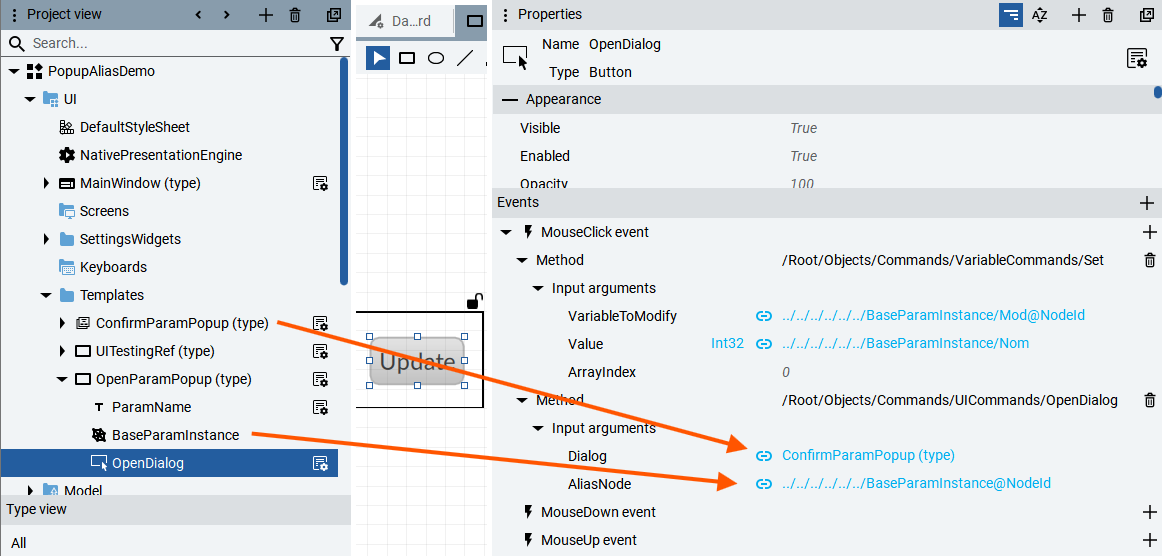The height and width of the screenshot is (556, 1162).
Task: Add new item in Project view
Action: pyautogui.click(x=265, y=15)
